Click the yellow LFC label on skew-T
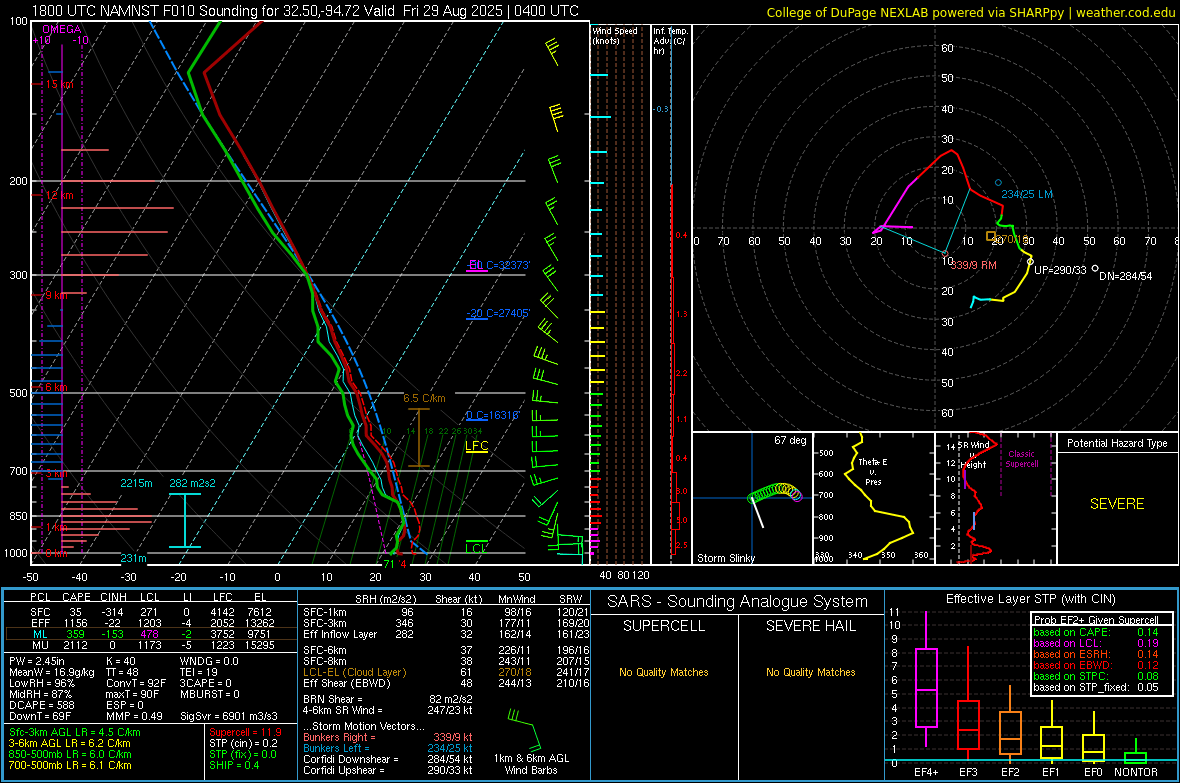 point(476,446)
